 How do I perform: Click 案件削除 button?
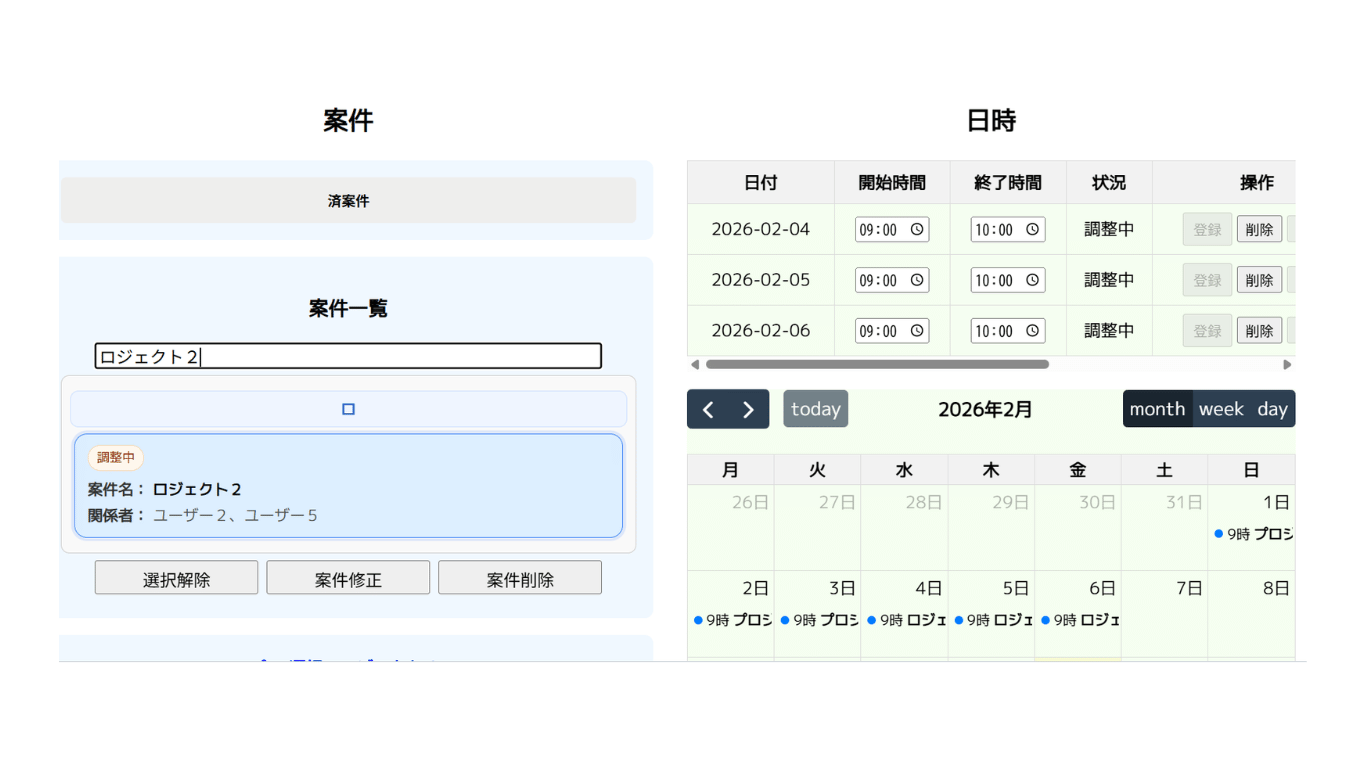point(520,578)
